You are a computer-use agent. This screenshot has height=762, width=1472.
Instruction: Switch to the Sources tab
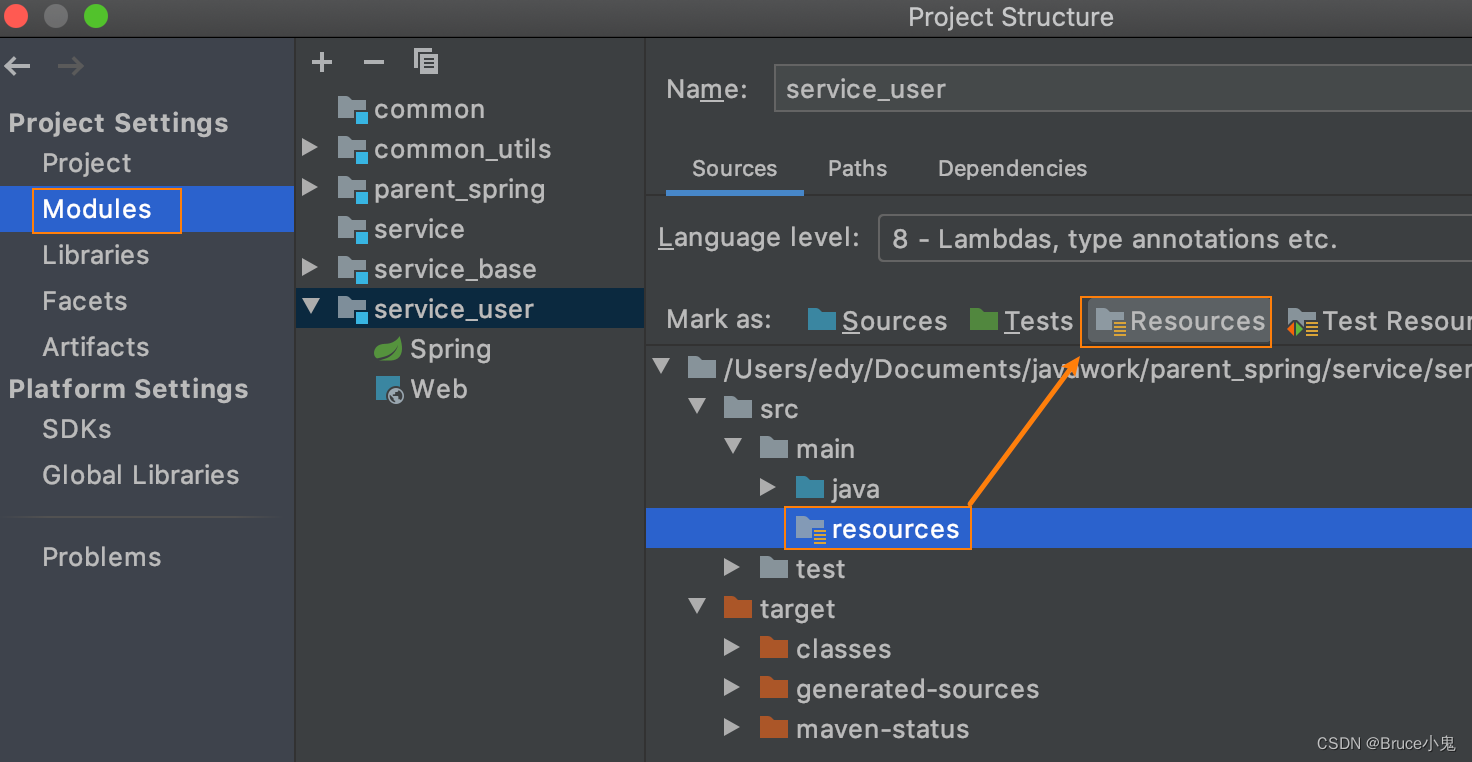(734, 168)
